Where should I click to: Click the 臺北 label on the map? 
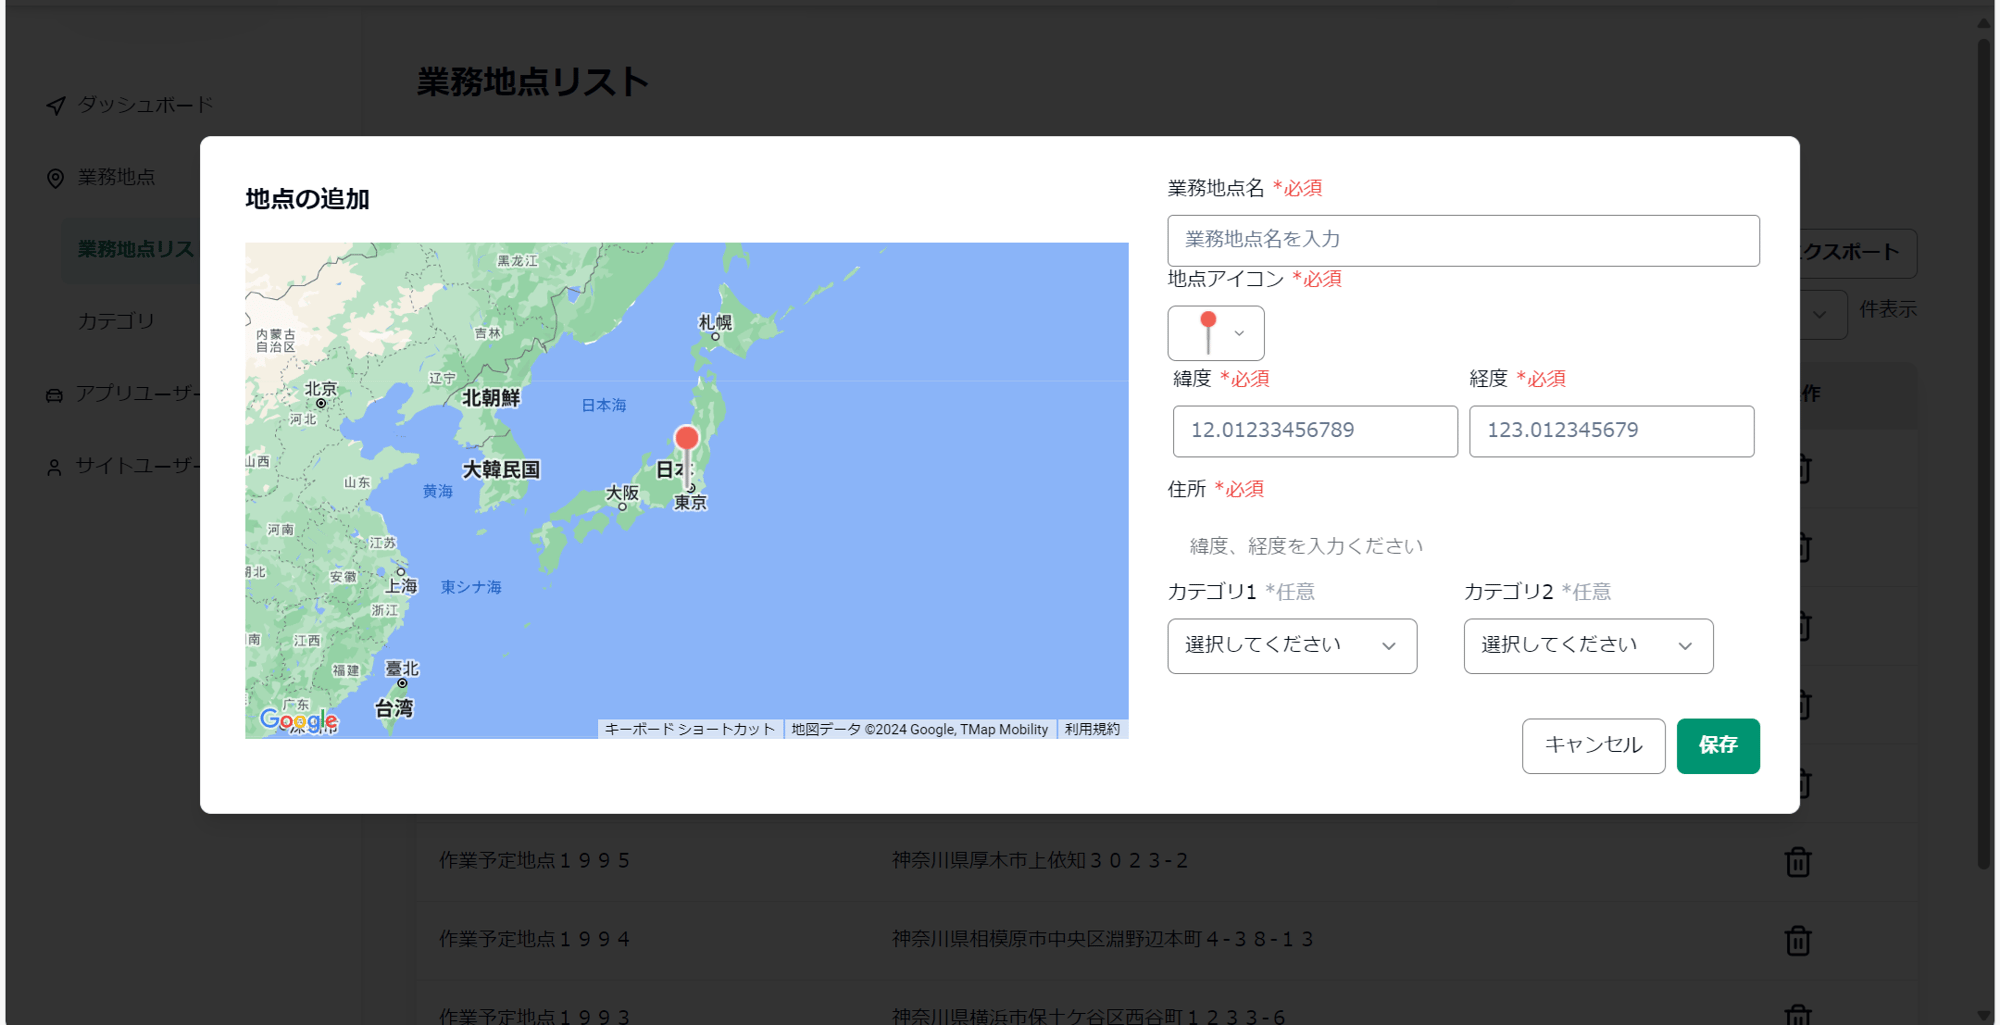pos(402,669)
